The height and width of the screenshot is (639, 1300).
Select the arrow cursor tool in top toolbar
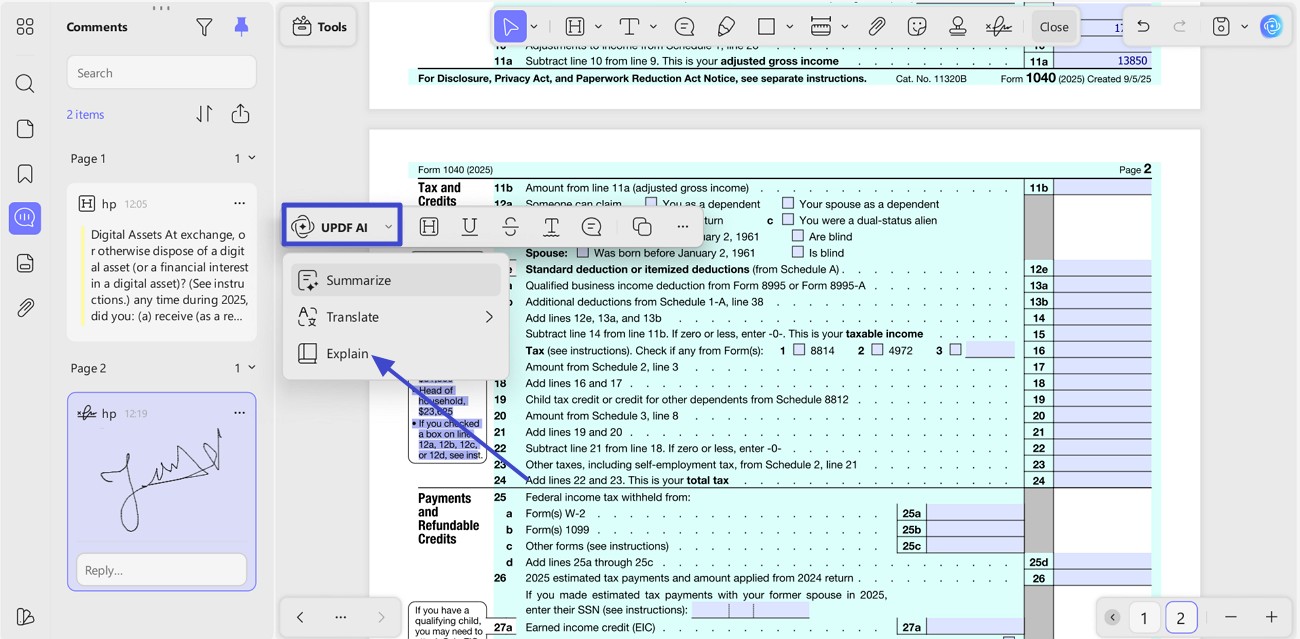coord(511,27)
